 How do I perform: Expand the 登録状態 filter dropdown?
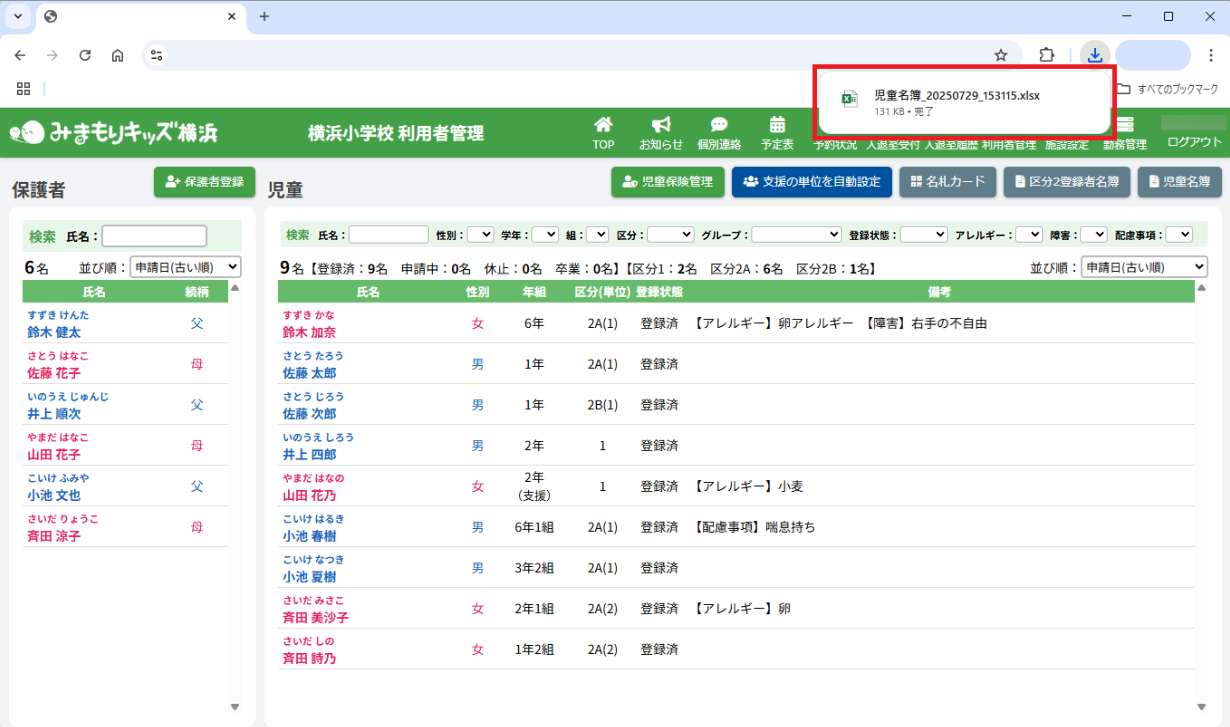(923, 234)
